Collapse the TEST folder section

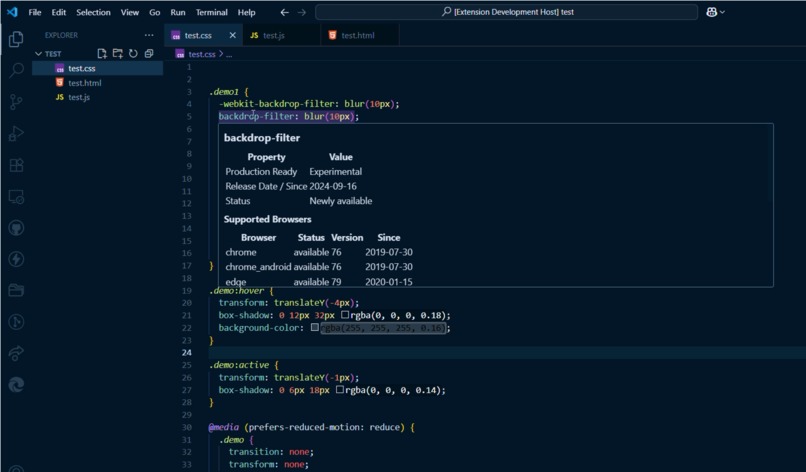point(39,53)
